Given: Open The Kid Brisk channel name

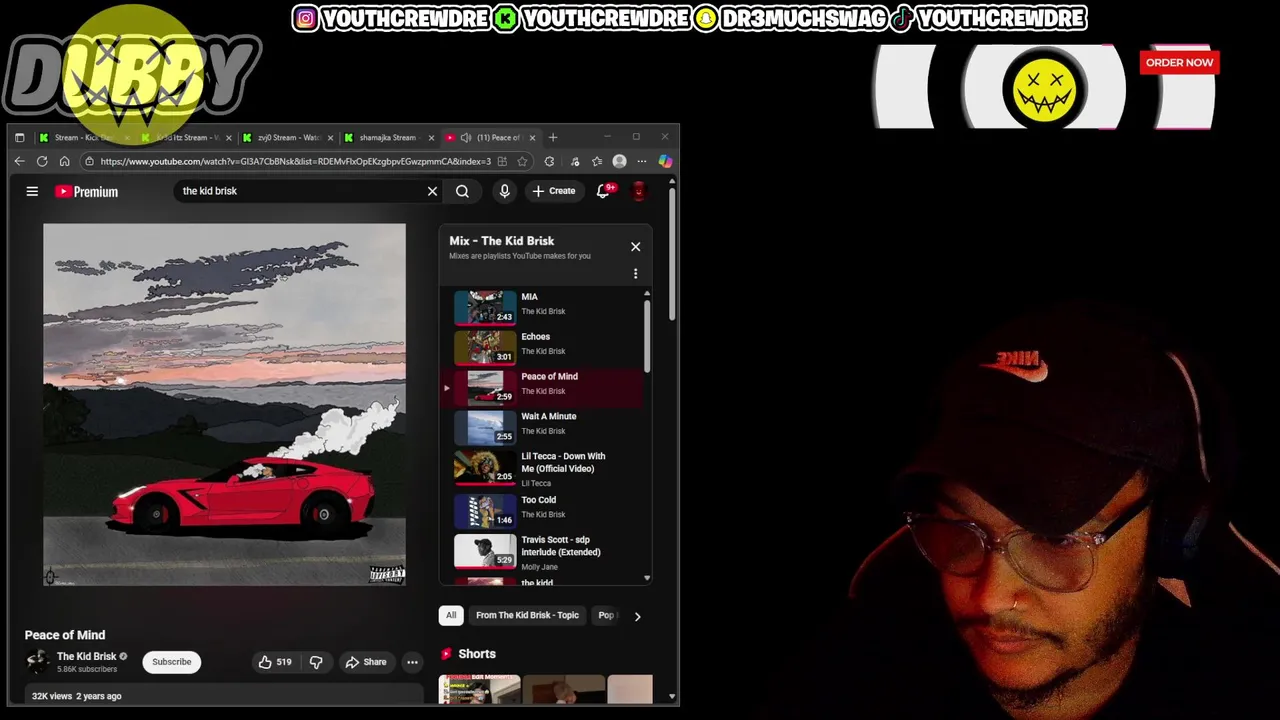Looking at the screenshot, I should (86, 656).
